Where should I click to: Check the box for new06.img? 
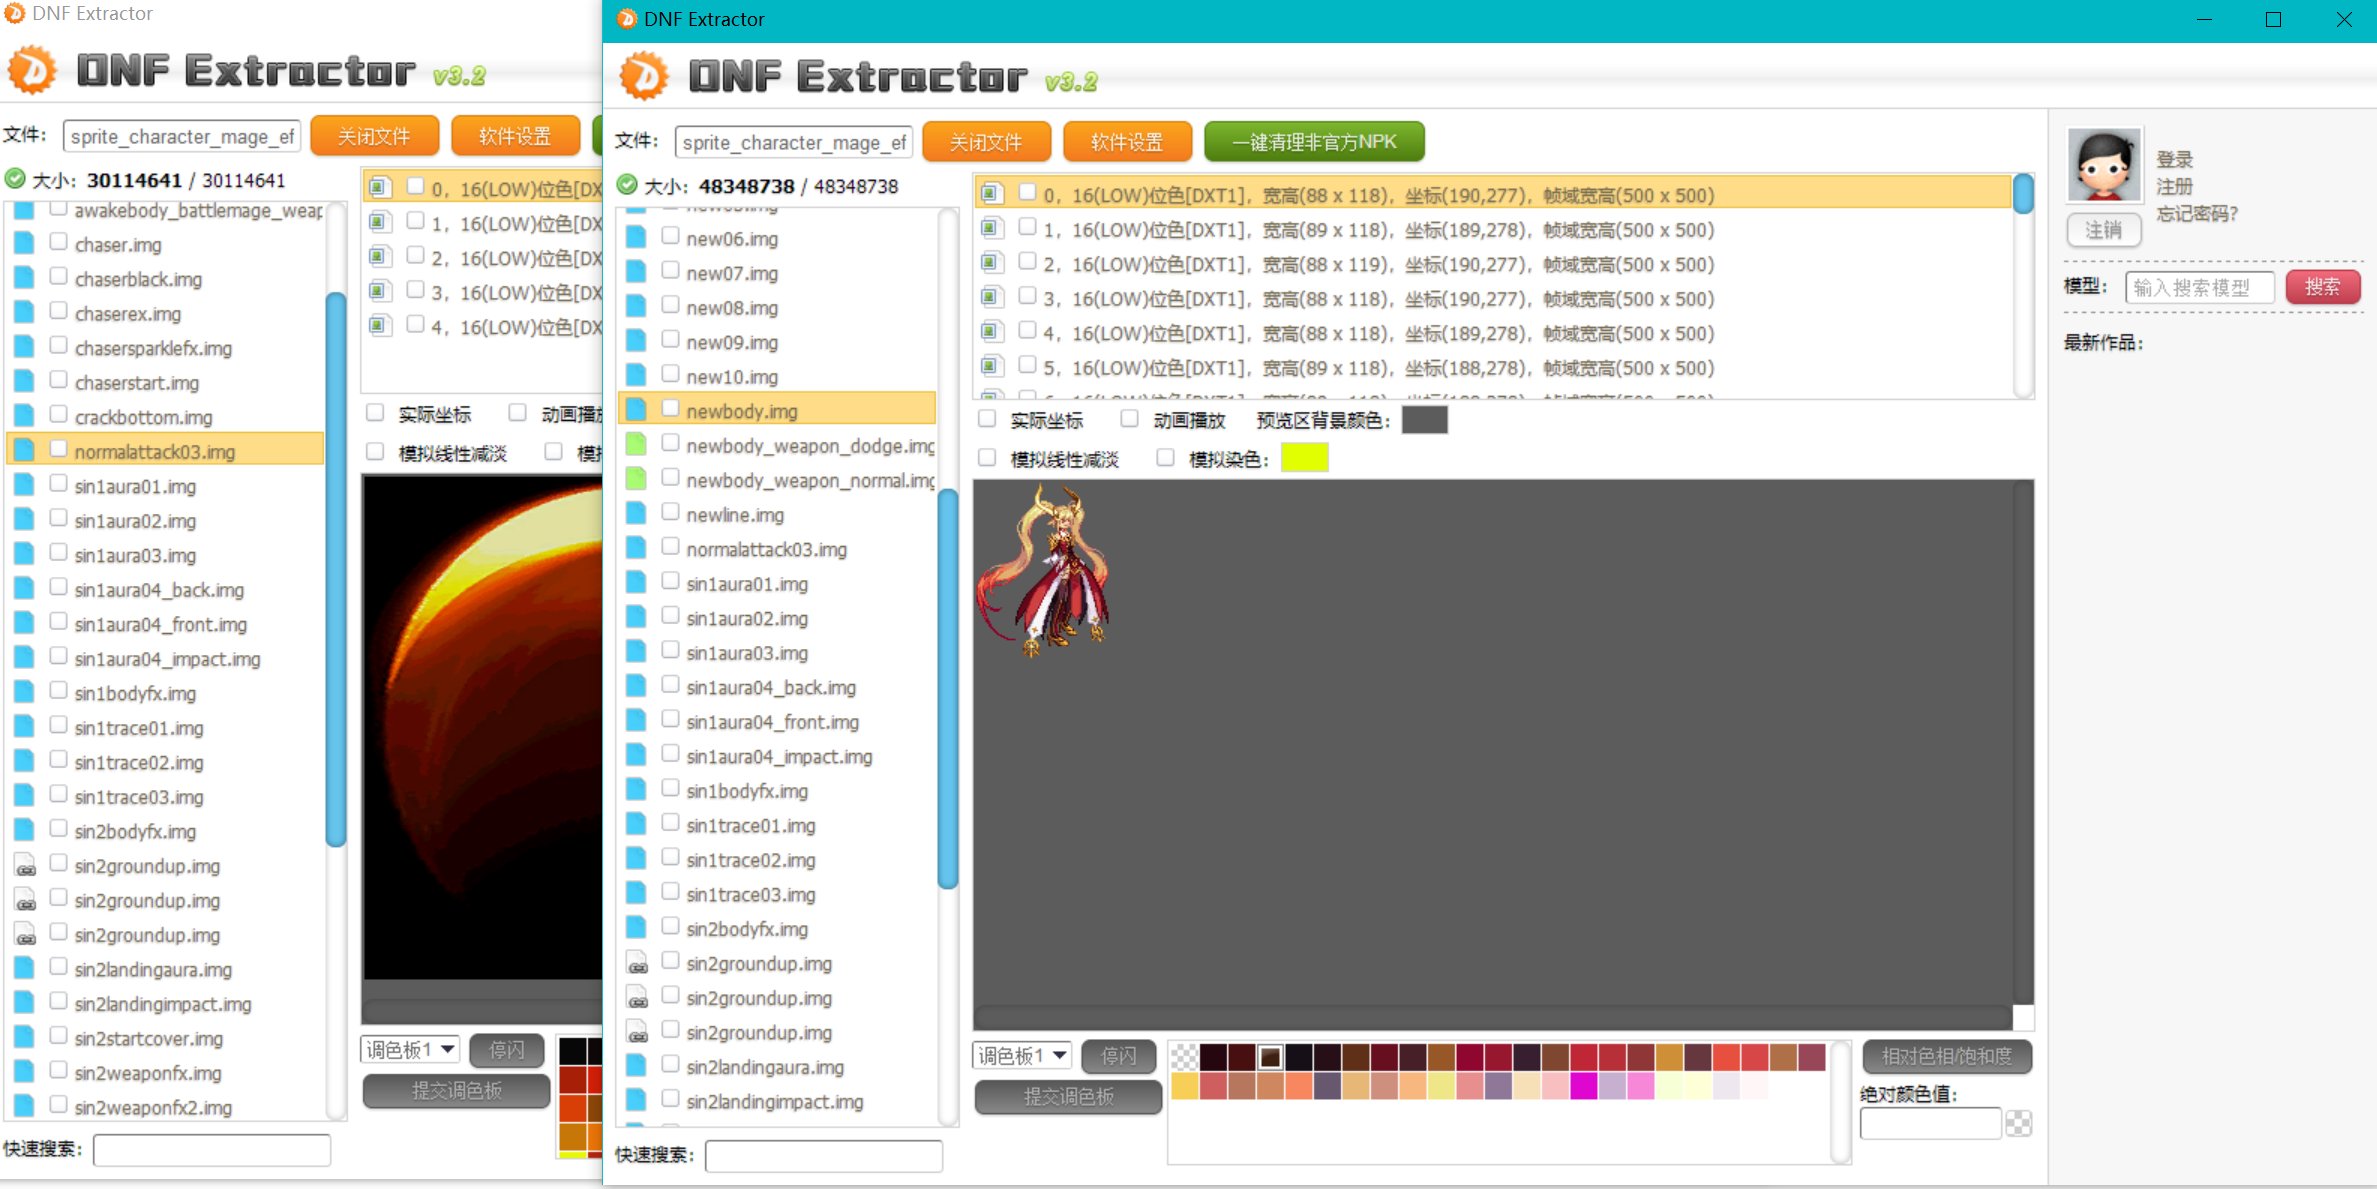click(671, 236)
